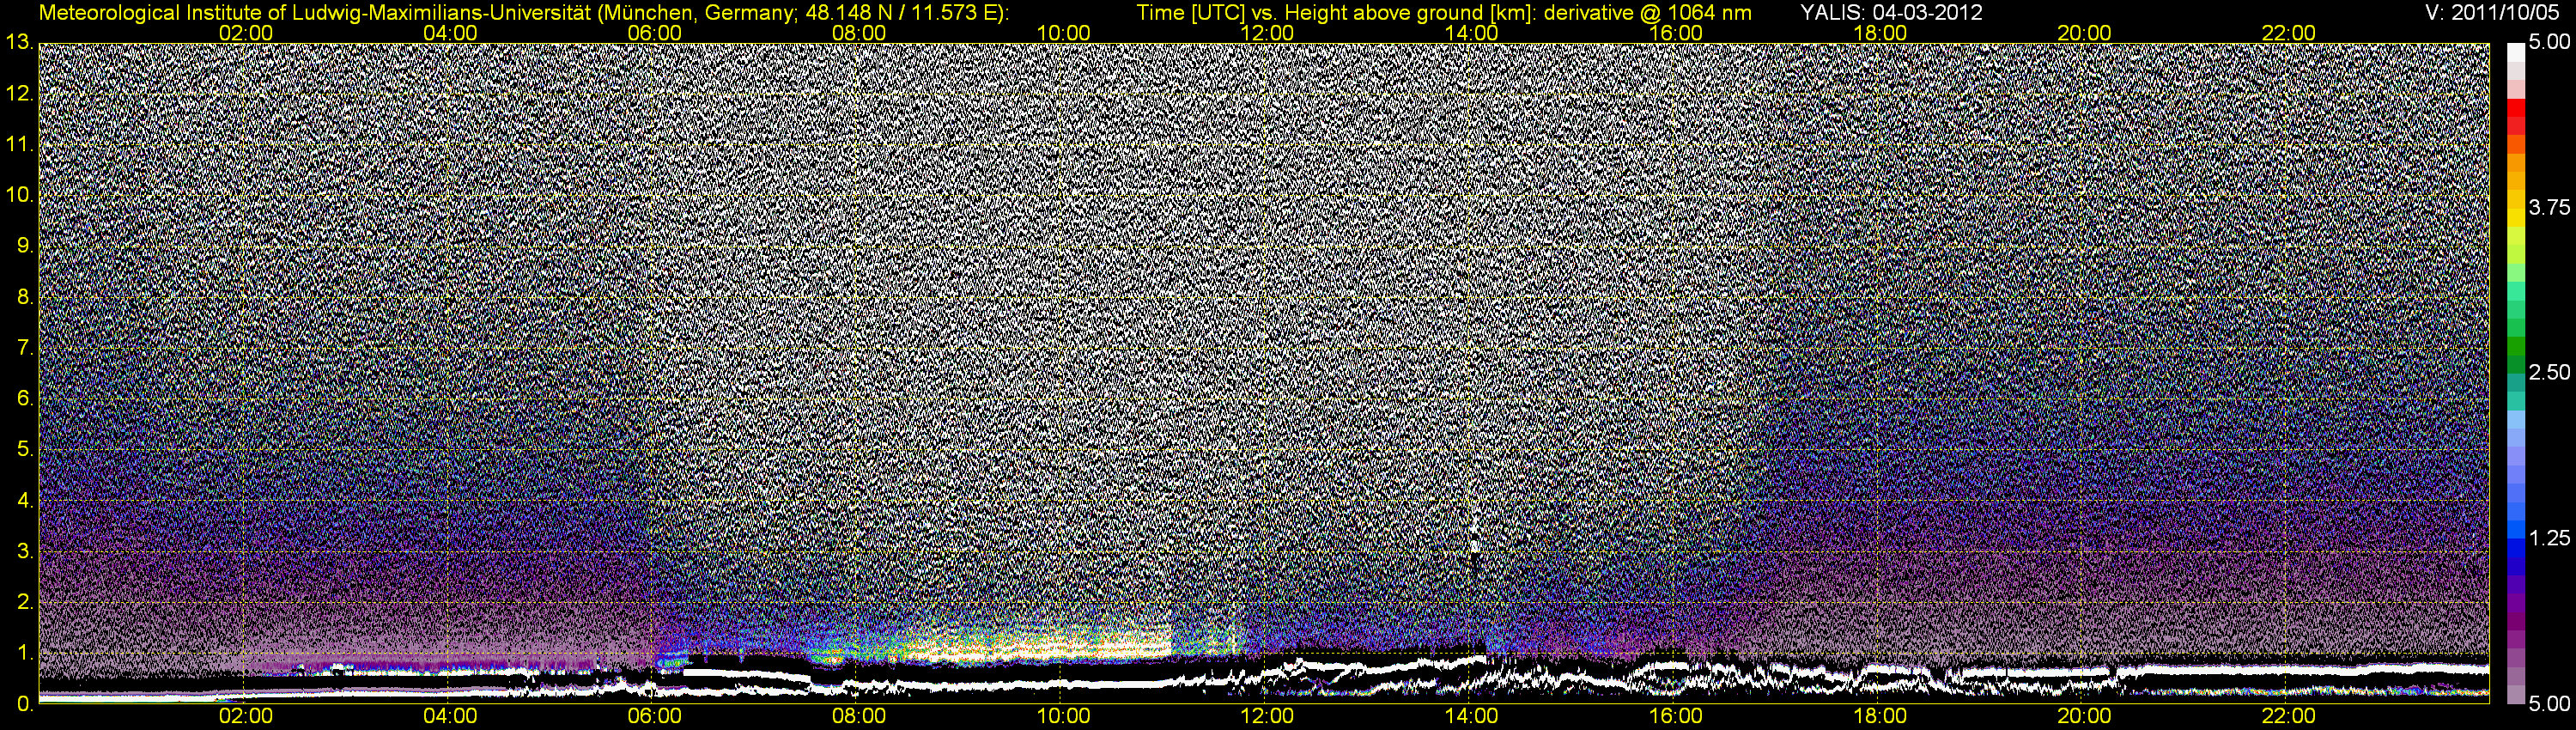
Task: Click the 08:00 label on the bottom time axis
Action: tap(859, 717)
